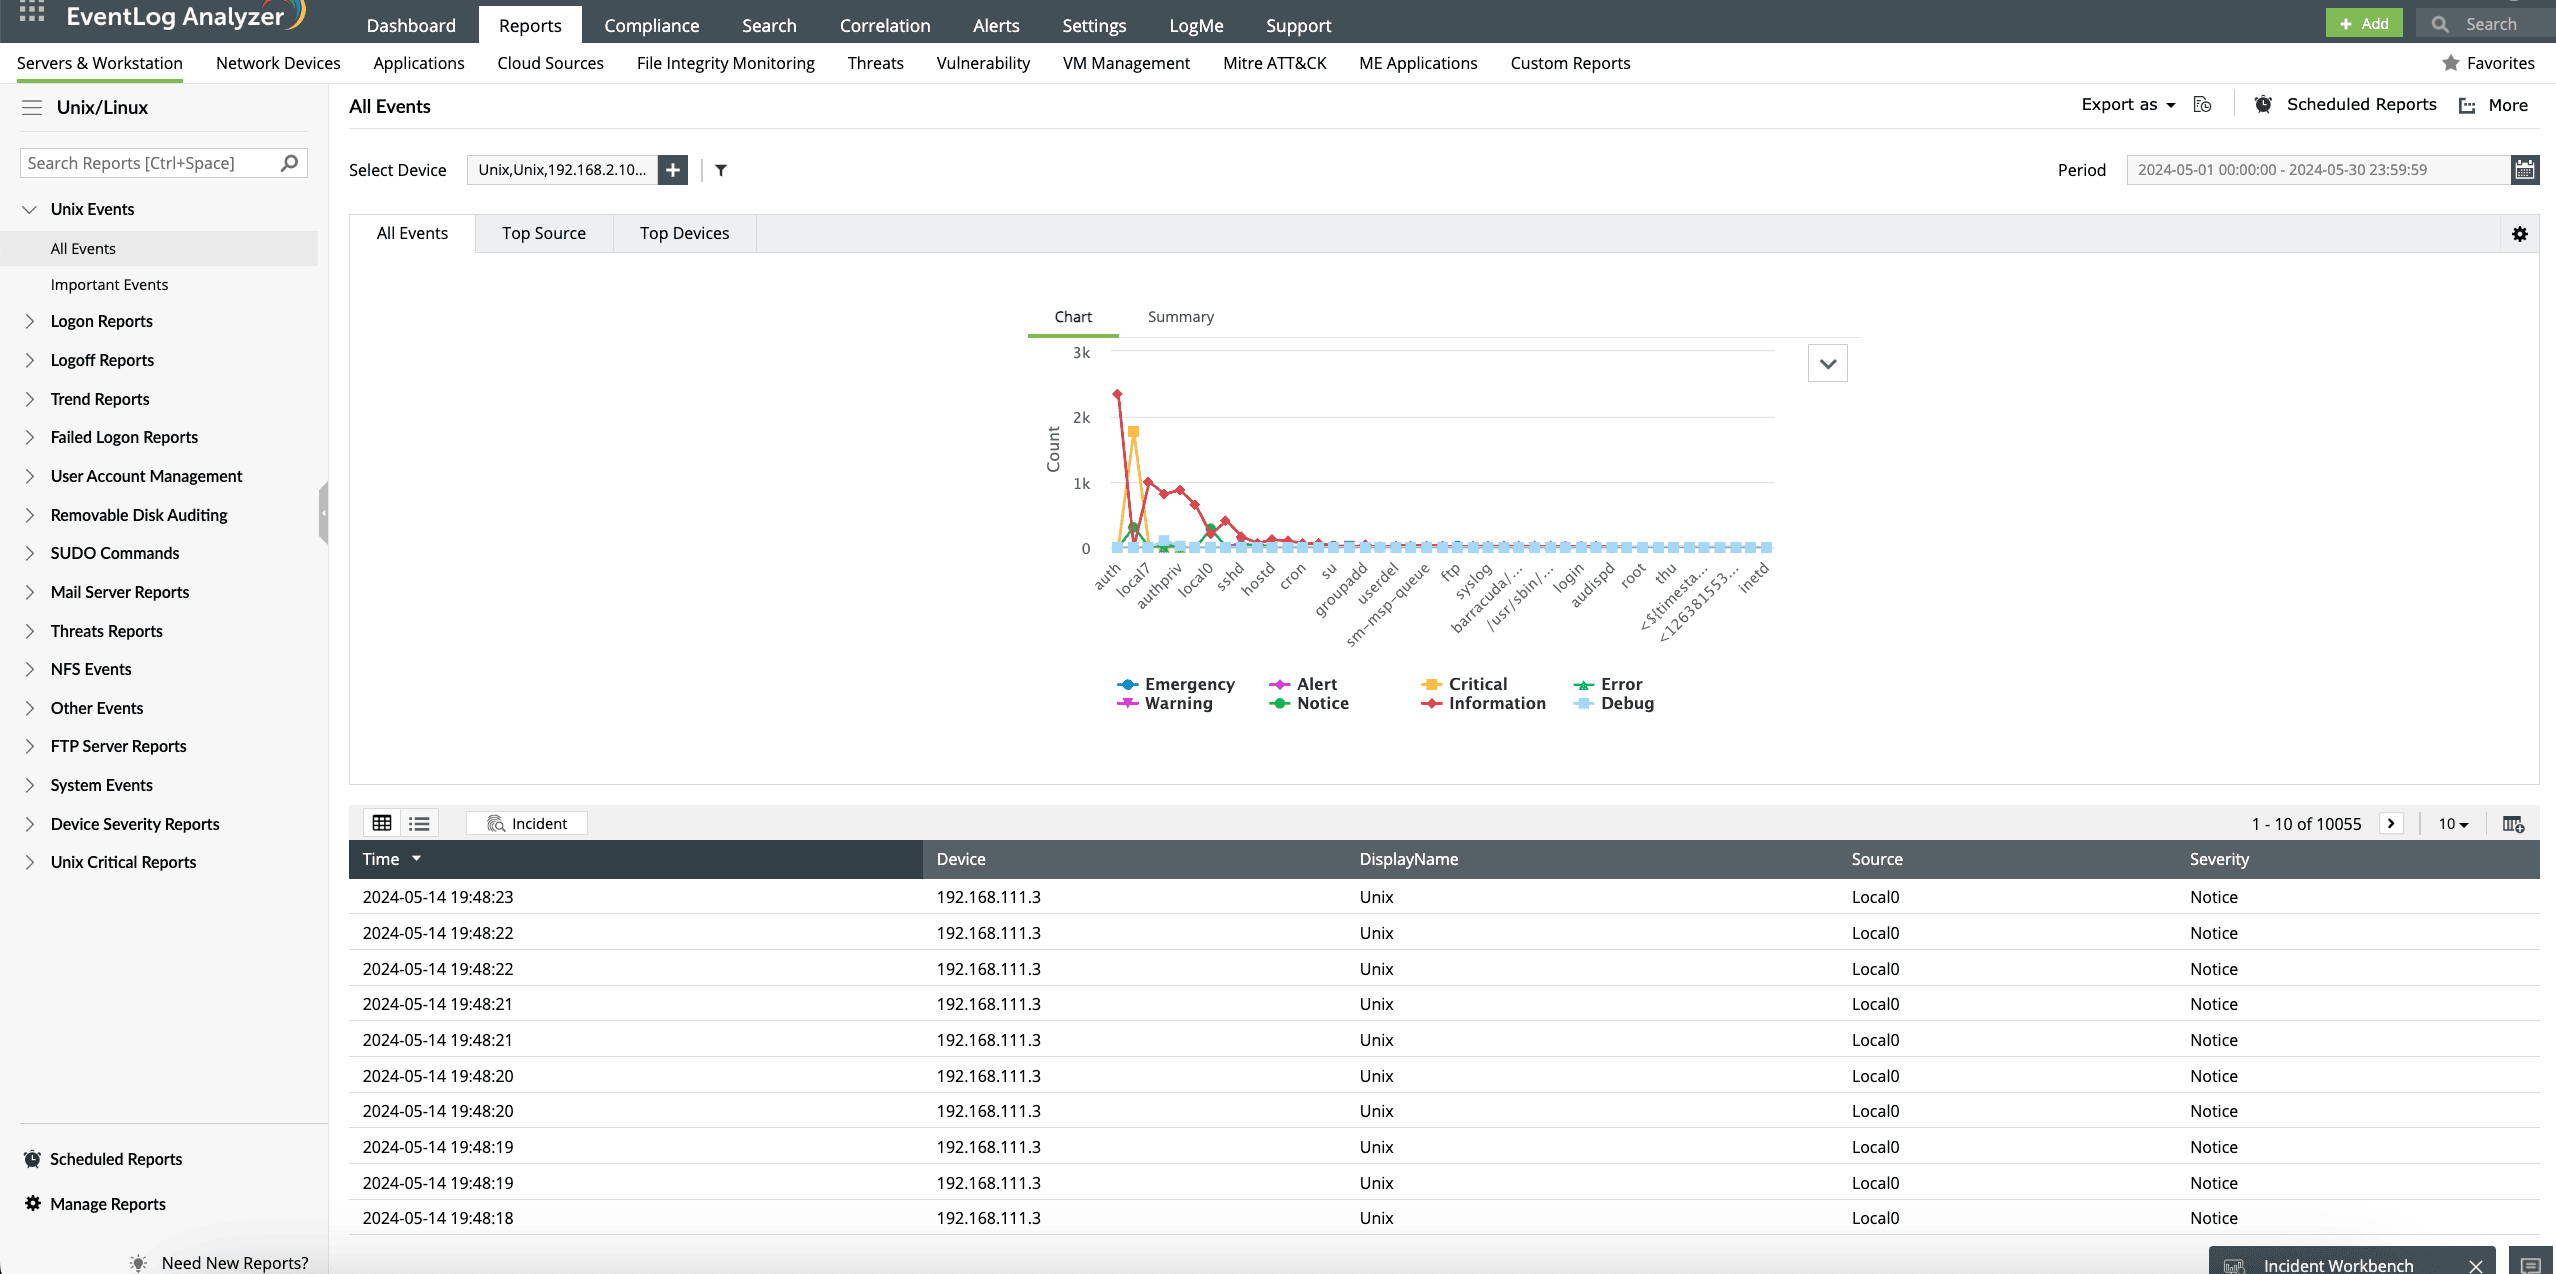Click the green Add button
The image size is (2556, 1274).
[2363, 22]
